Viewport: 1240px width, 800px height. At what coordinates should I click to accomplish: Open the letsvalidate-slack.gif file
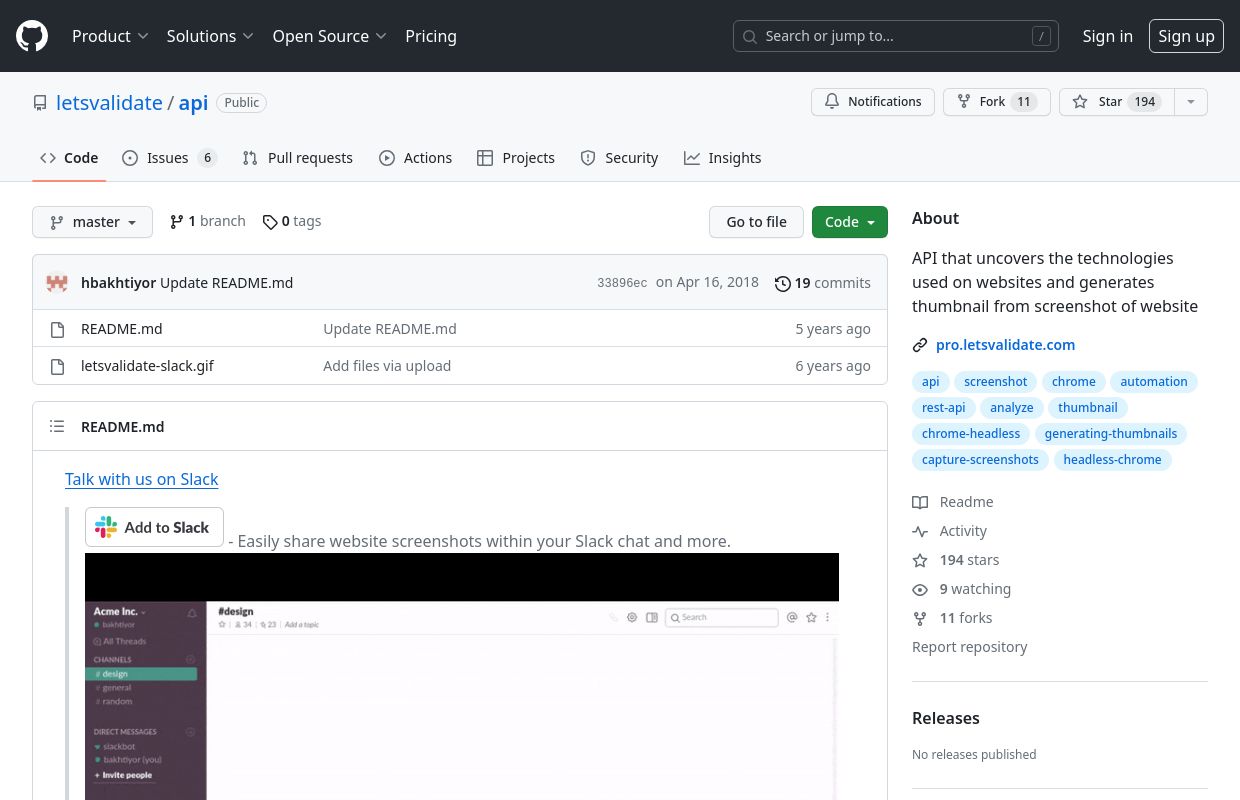click(x=147, y=366)
